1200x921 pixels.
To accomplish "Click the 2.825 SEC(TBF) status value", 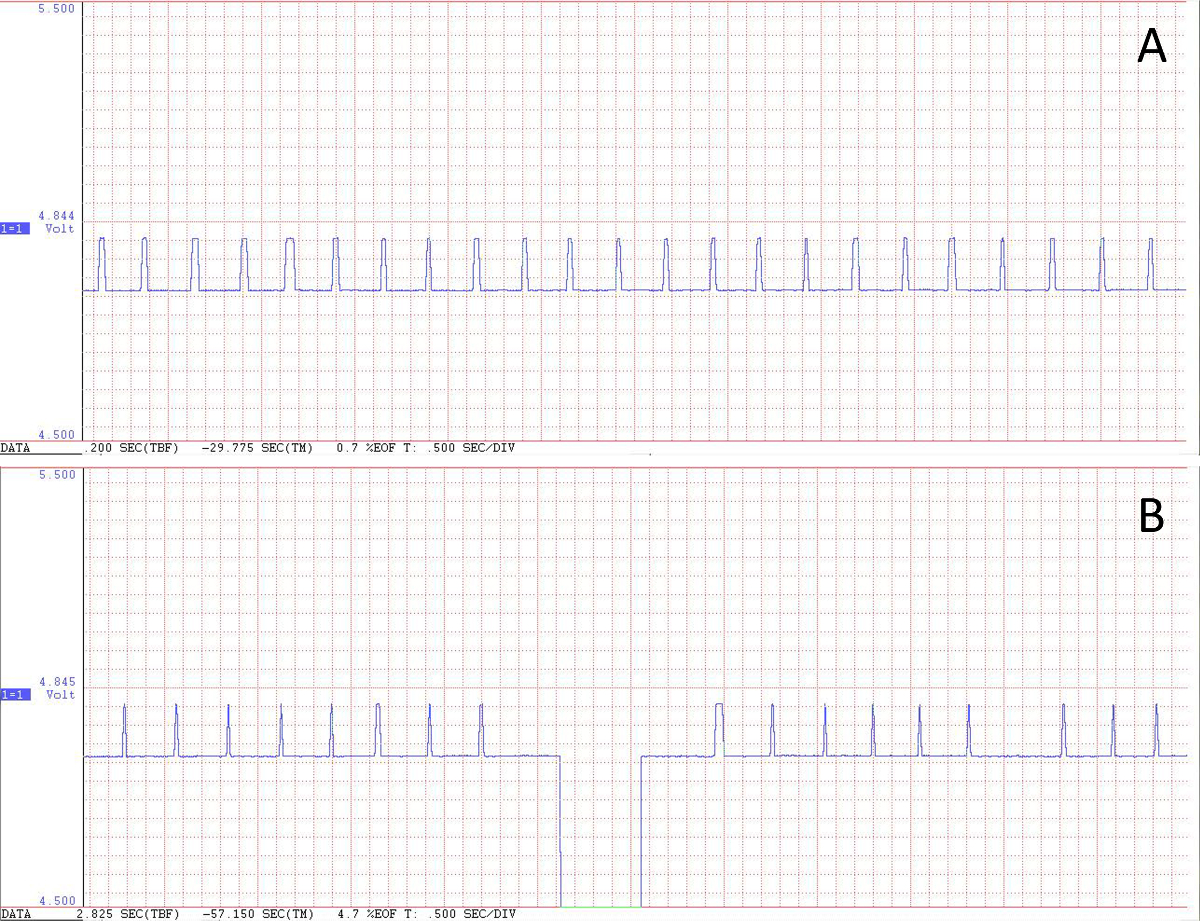I will coord(127,914).
